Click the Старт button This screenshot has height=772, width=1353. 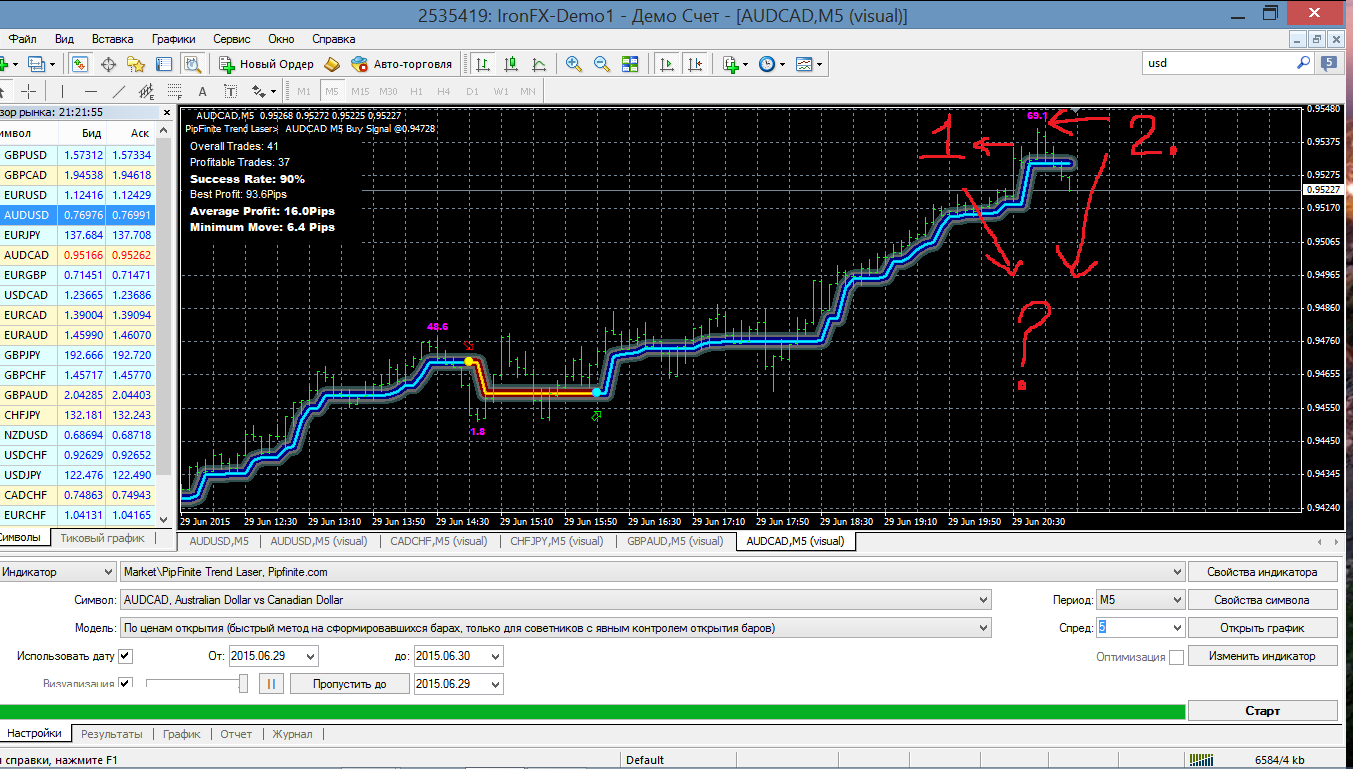(x=1262, y=711)
